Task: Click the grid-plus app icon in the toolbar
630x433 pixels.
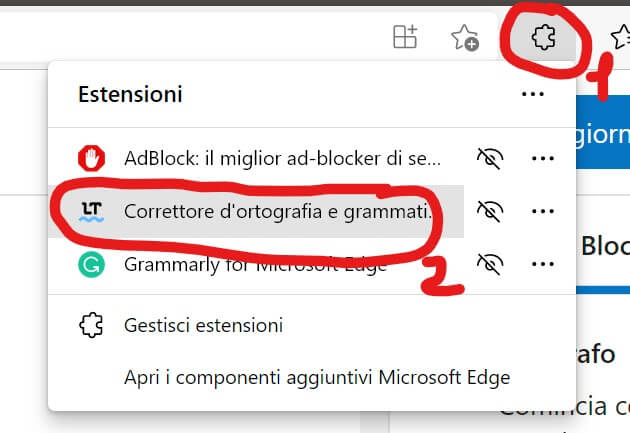Action: pyautogui.click(x=405, y=38)
